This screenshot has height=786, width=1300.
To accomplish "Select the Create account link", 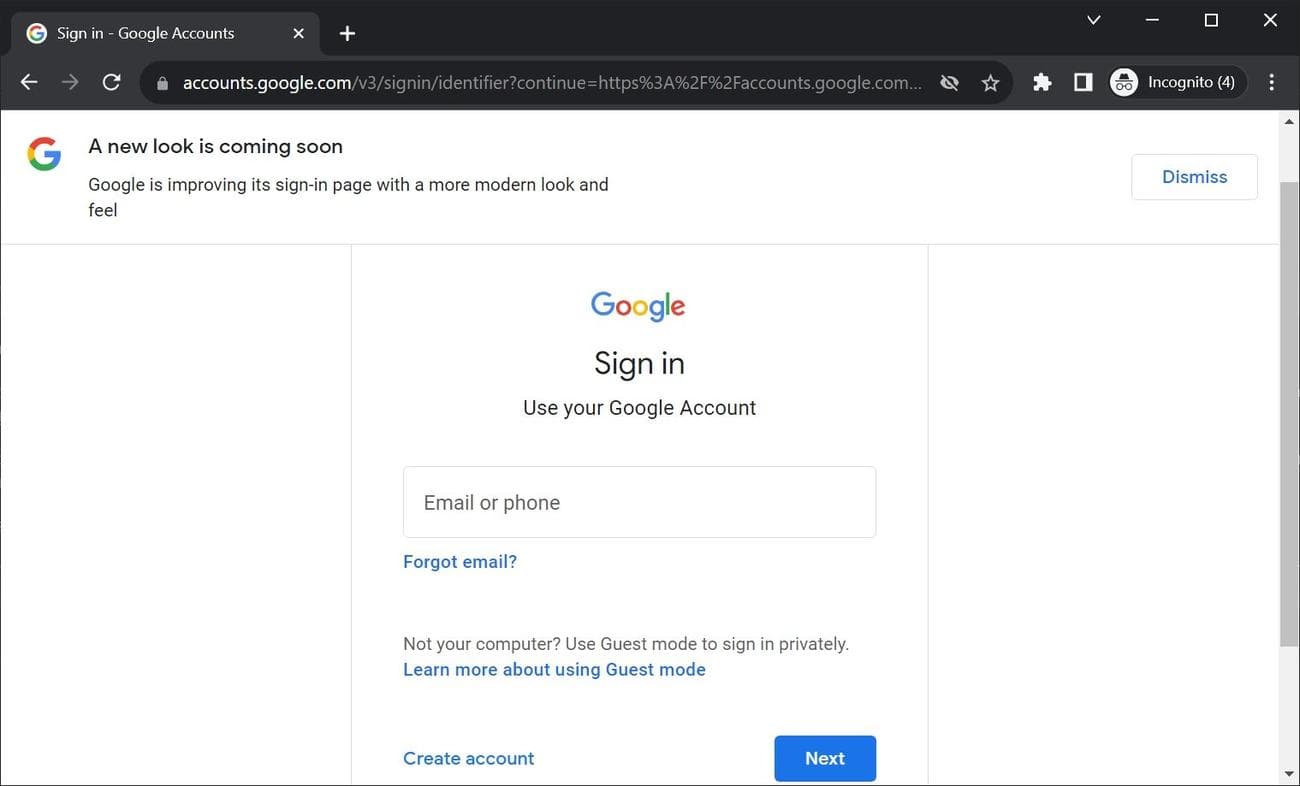I will click(468, 758).
